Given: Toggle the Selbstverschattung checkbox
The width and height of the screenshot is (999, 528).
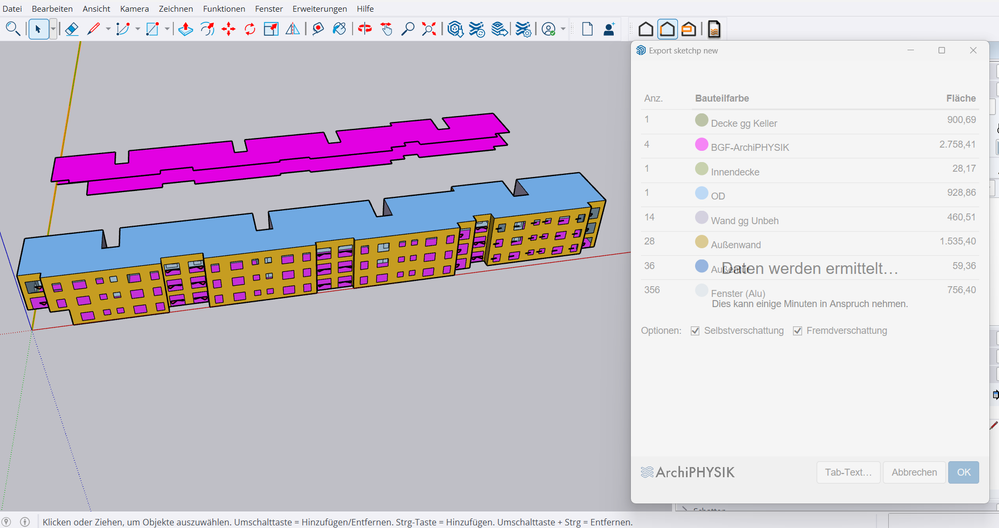Looking at the screenshot, I should [x=695, y=331].
